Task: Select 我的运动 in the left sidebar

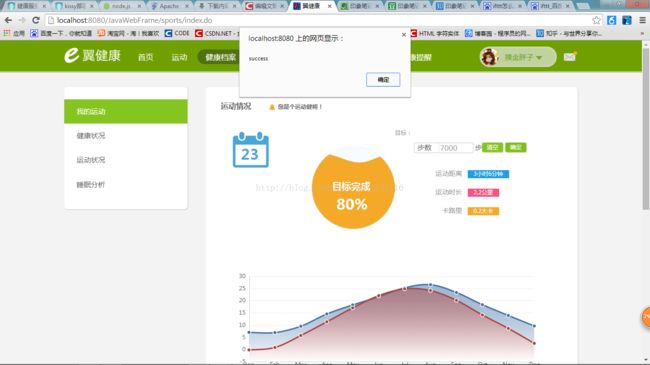Action: tap(126, 111)
